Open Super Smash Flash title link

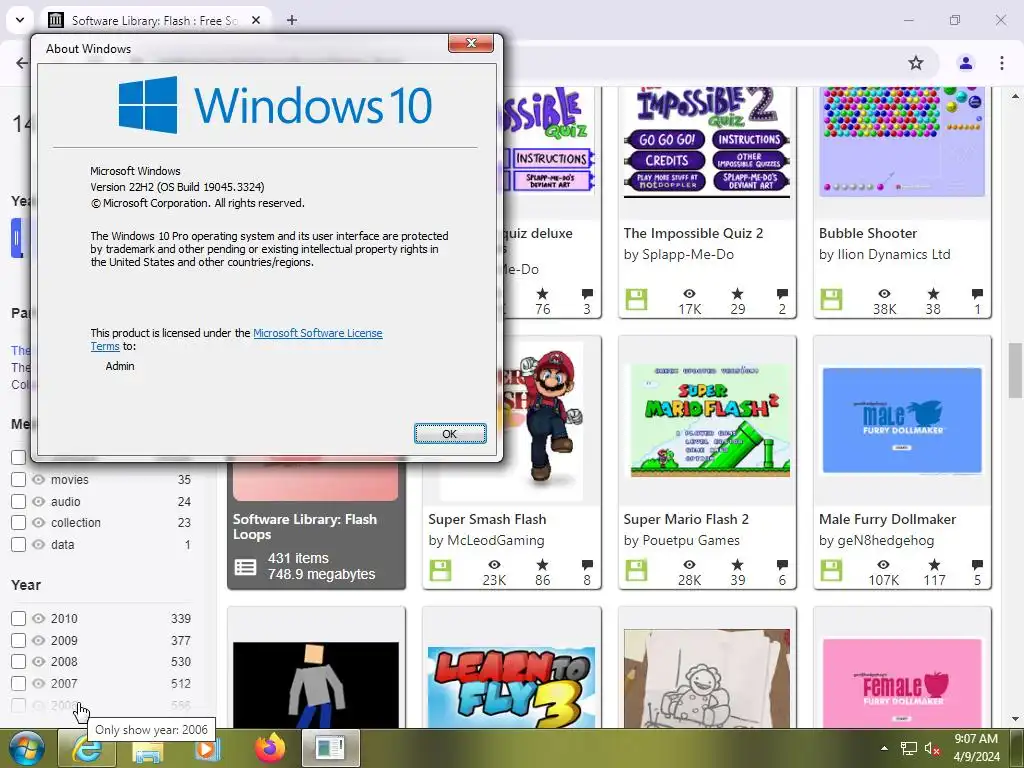(x=487, y=519)
